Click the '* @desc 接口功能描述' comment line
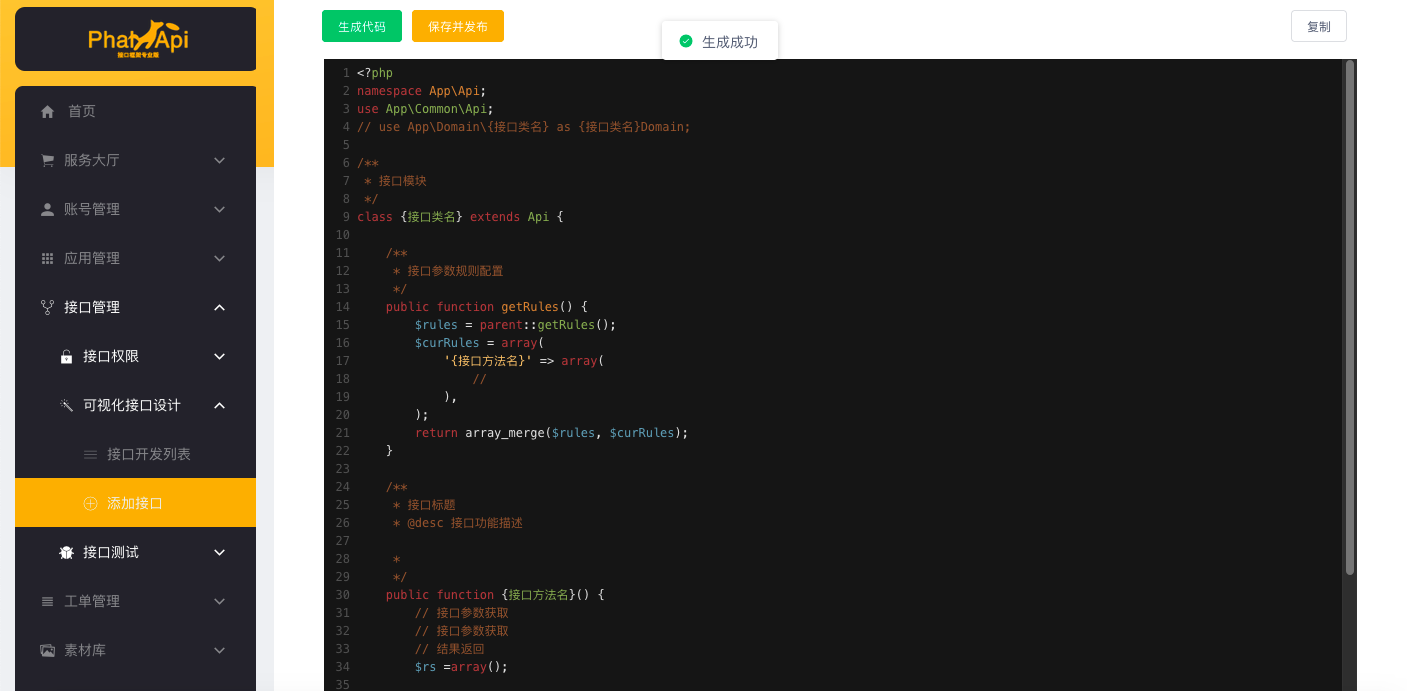 pyautogui.click(x=458, y=523)
